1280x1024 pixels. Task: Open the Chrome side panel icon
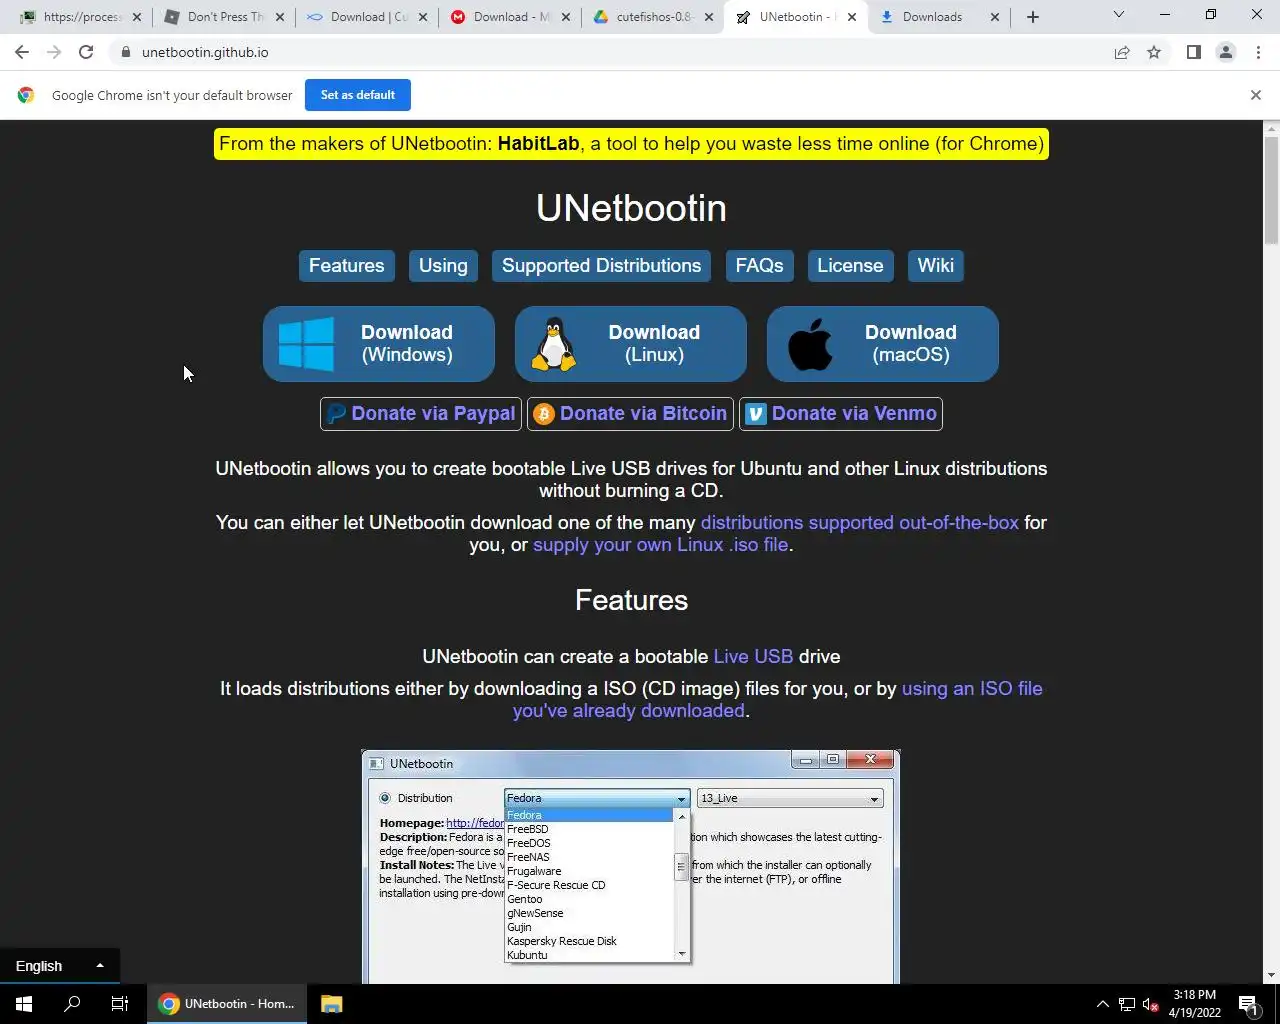(1193, 52)
